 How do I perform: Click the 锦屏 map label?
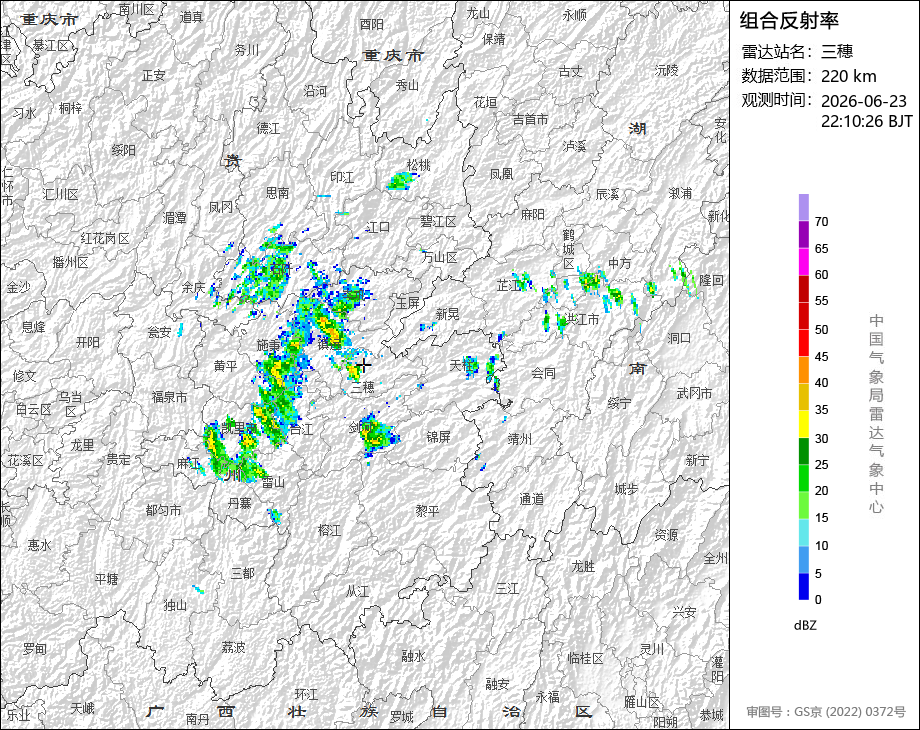coord(438,437)
